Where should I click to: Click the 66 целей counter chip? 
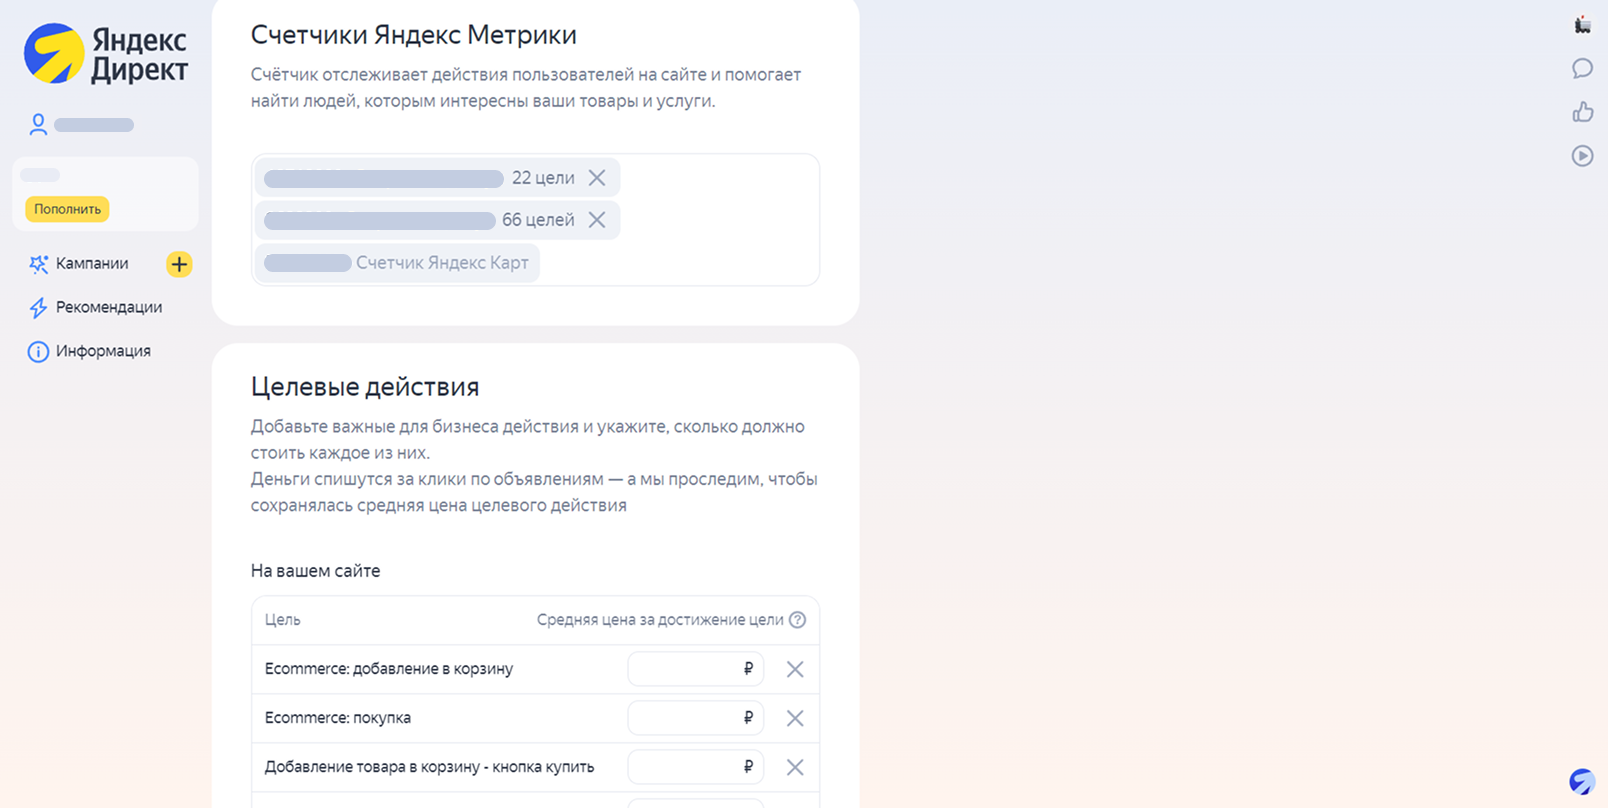437,220
